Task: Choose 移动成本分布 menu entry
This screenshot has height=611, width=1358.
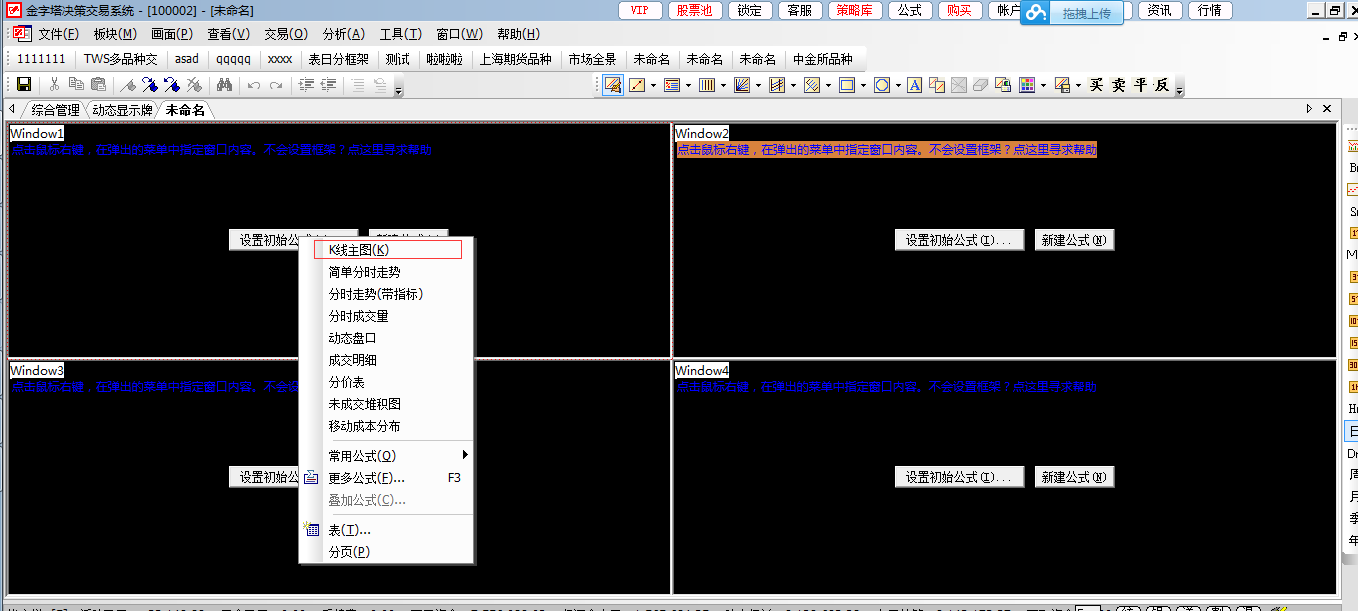Action: point(387,426)
